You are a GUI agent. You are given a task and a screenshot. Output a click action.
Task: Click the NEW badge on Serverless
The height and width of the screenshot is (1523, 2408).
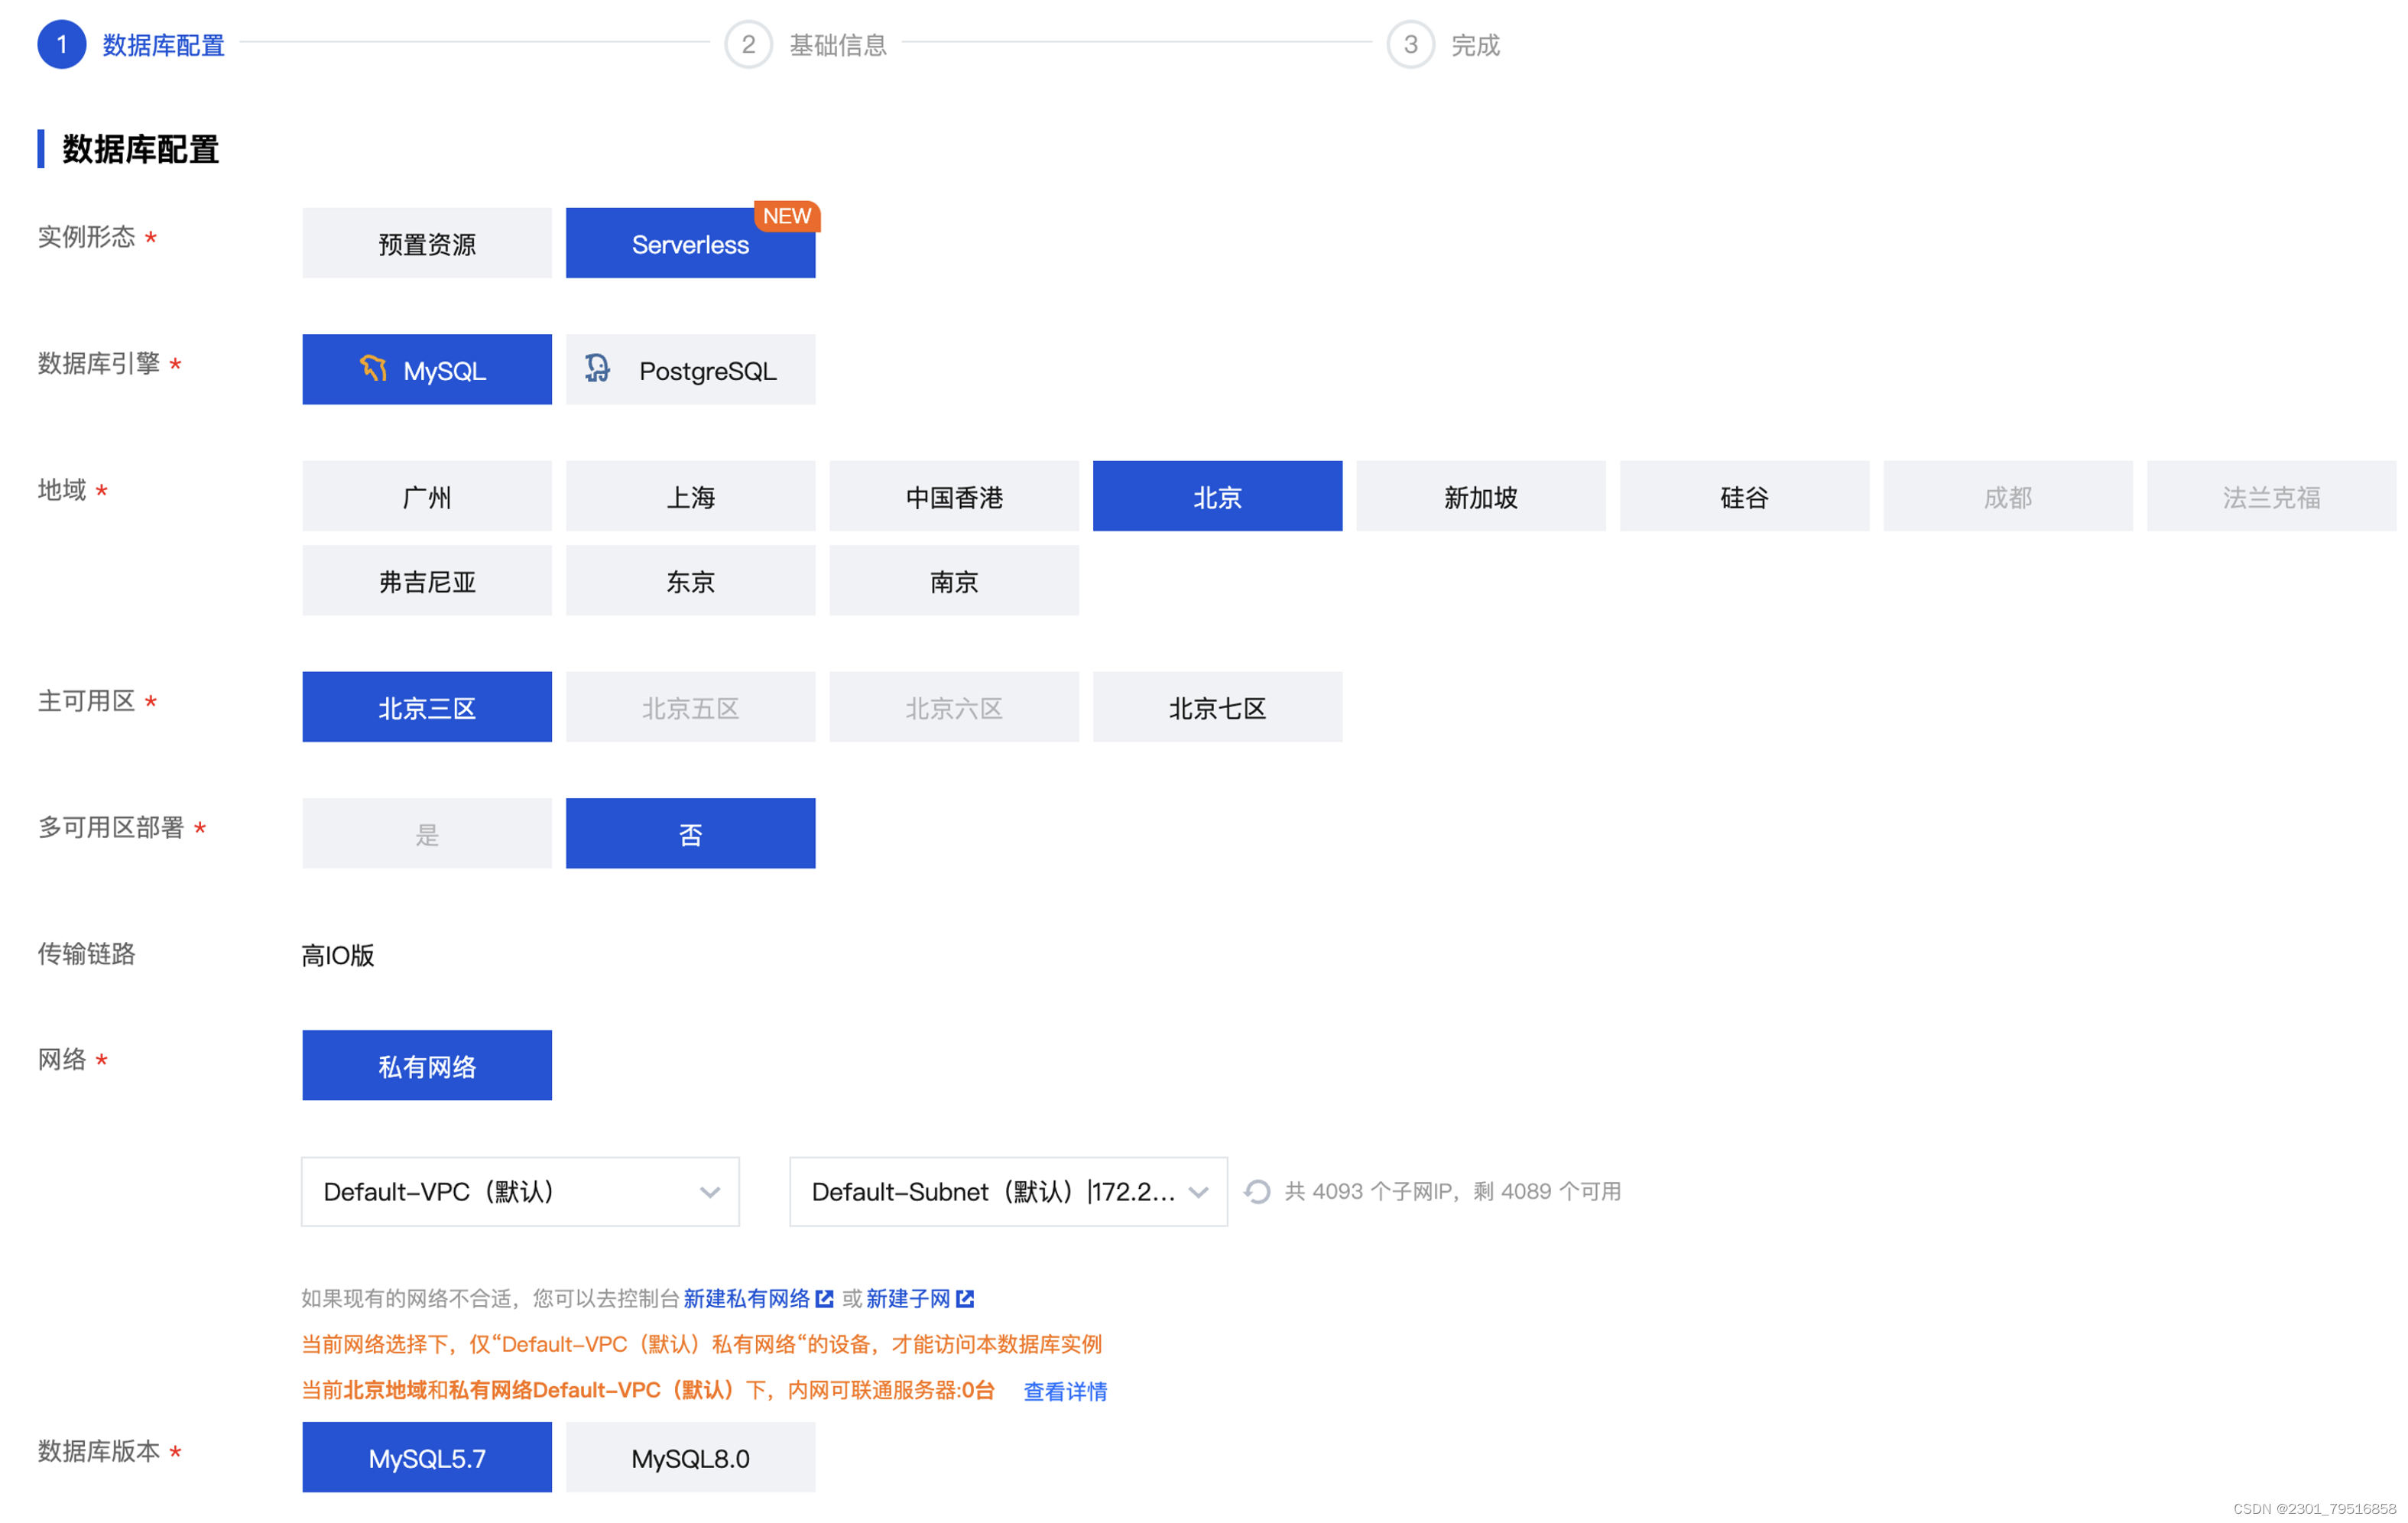(x=787, y=216)
